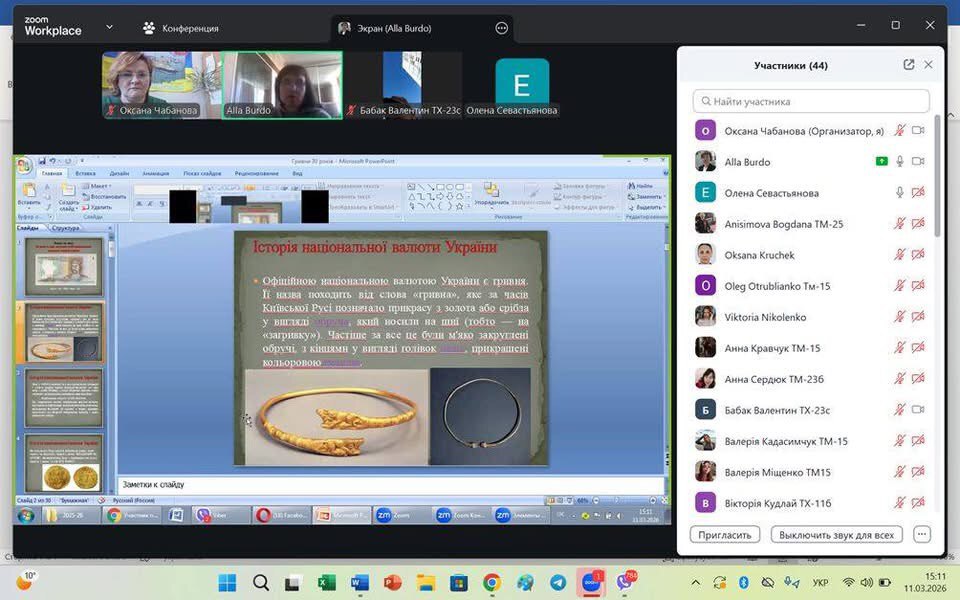Toggle Анна Кравчук's disabled camera icon
The image size is (960, 600).
(918, 348)
